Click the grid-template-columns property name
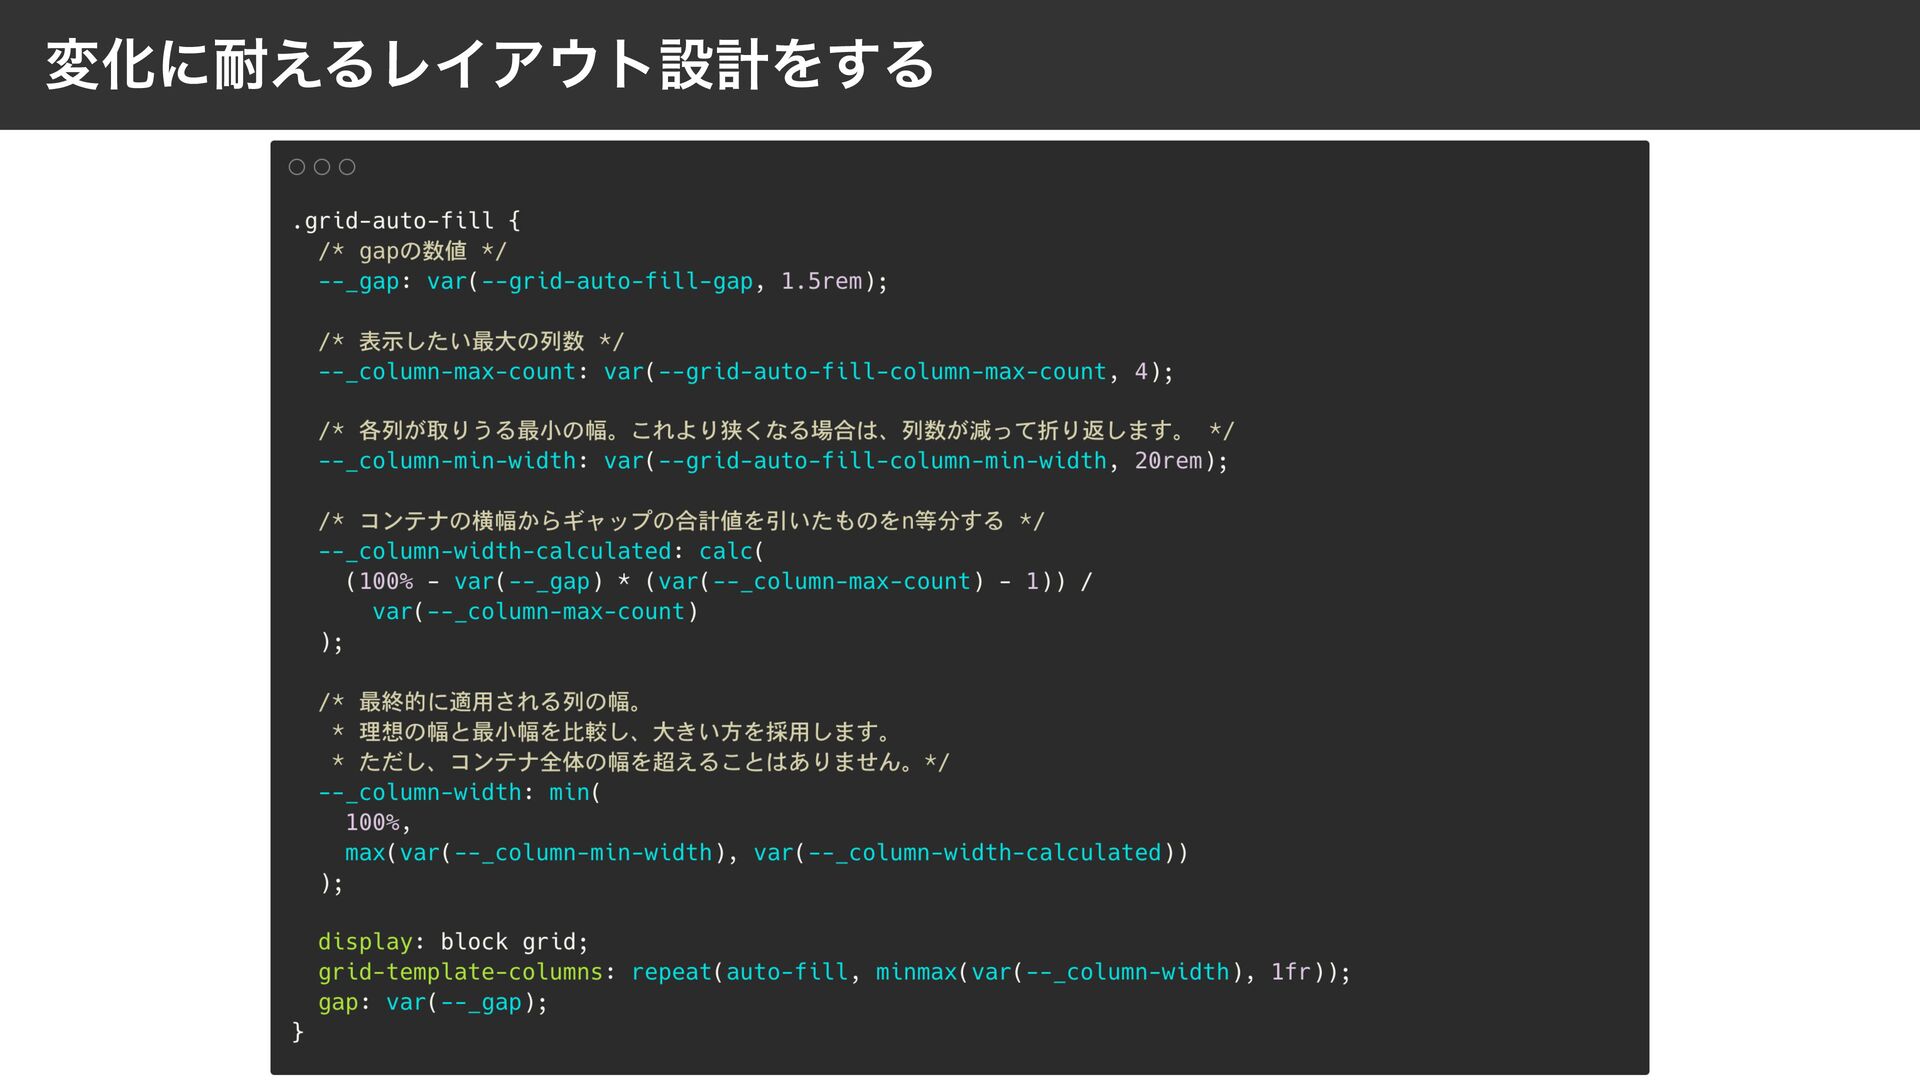This screenshot has width=1920, height=1080. pos(460,972)
